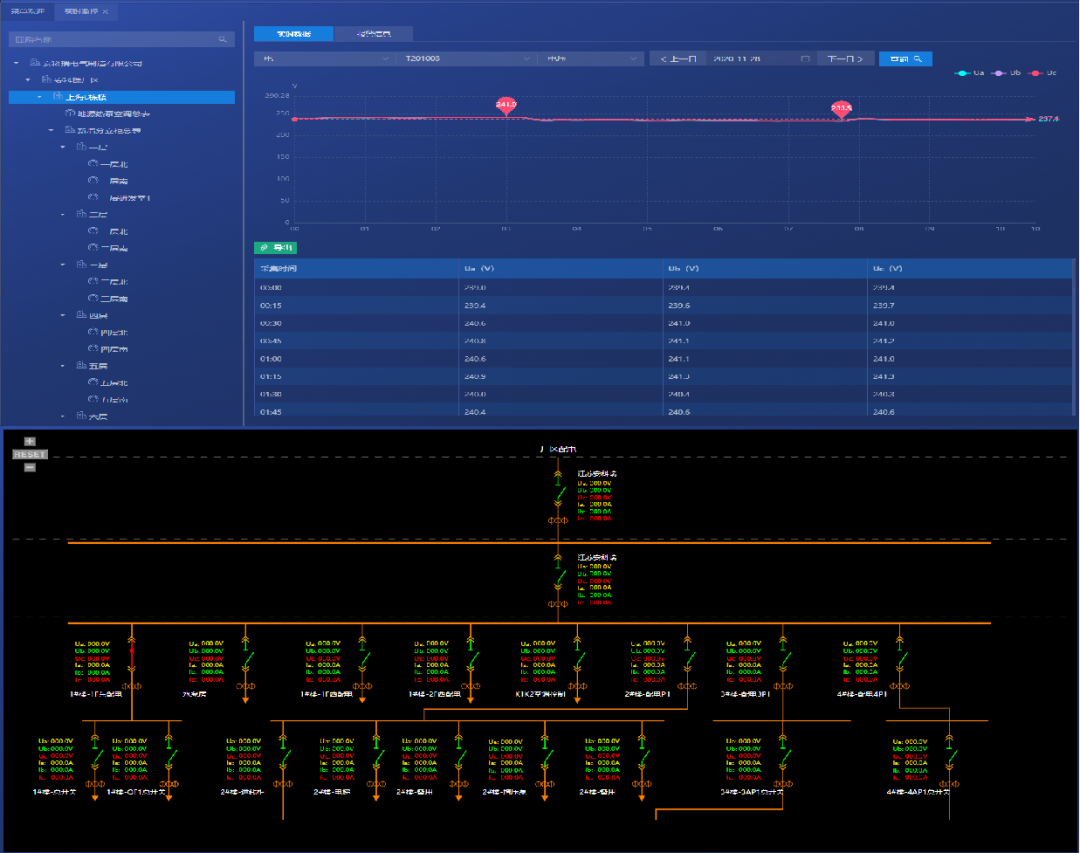
Task: Go to next day with 下一日 button
Action: (846, 59)
